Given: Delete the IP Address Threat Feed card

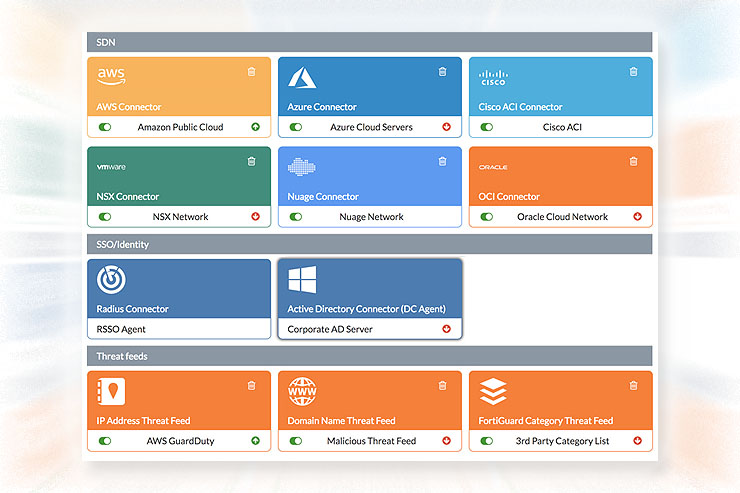Looking at the screenshot, I should (251, 385).
